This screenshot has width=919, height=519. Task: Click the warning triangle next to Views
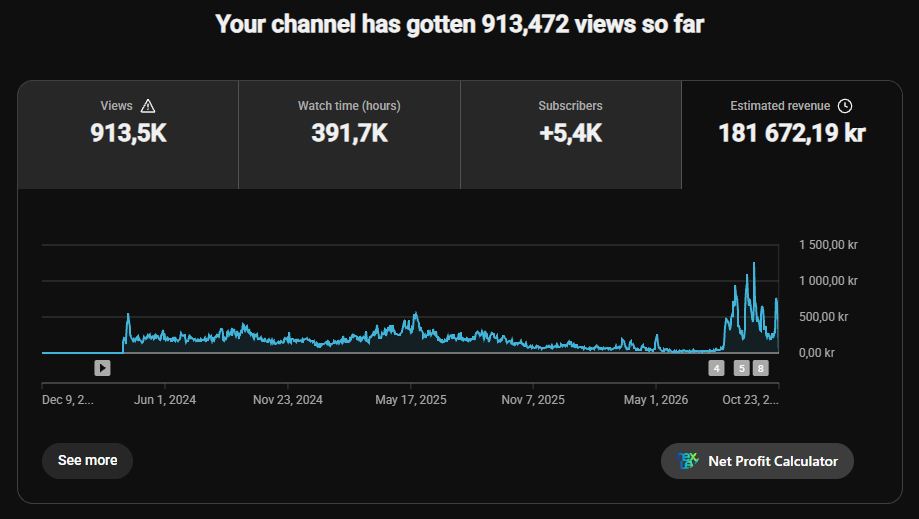pos(148,106)
